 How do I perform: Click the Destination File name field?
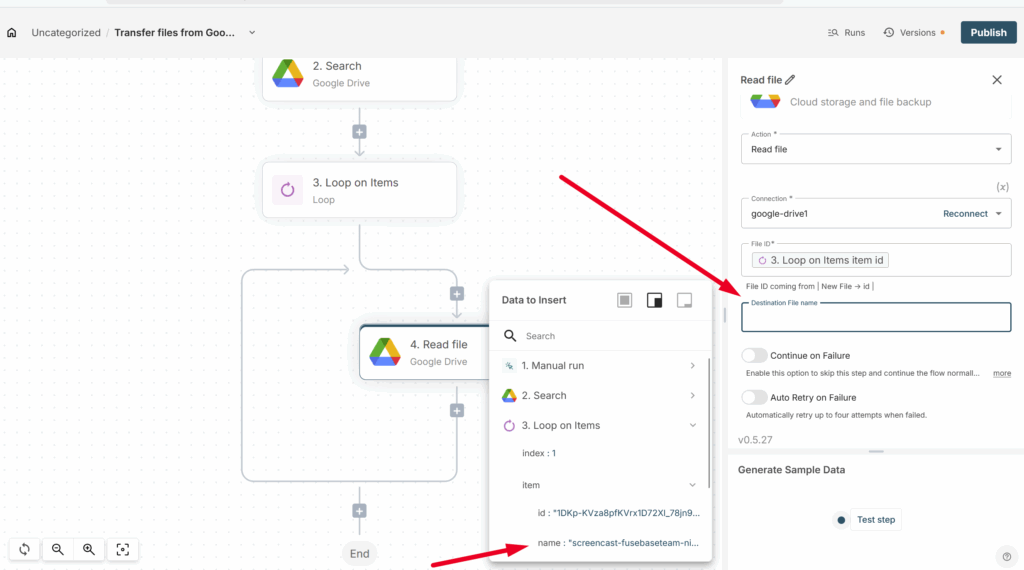pos(875,318)
